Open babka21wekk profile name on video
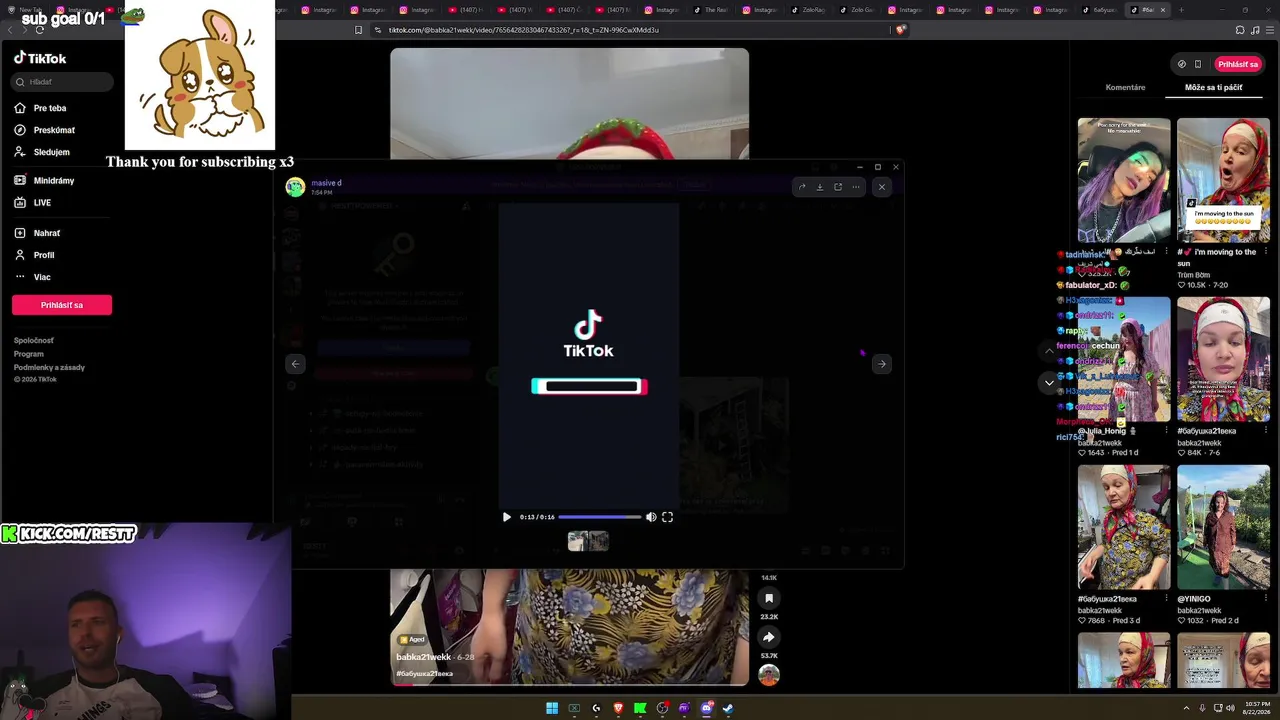This screenshot has height=720, width=1280. (x=424, y=657)
